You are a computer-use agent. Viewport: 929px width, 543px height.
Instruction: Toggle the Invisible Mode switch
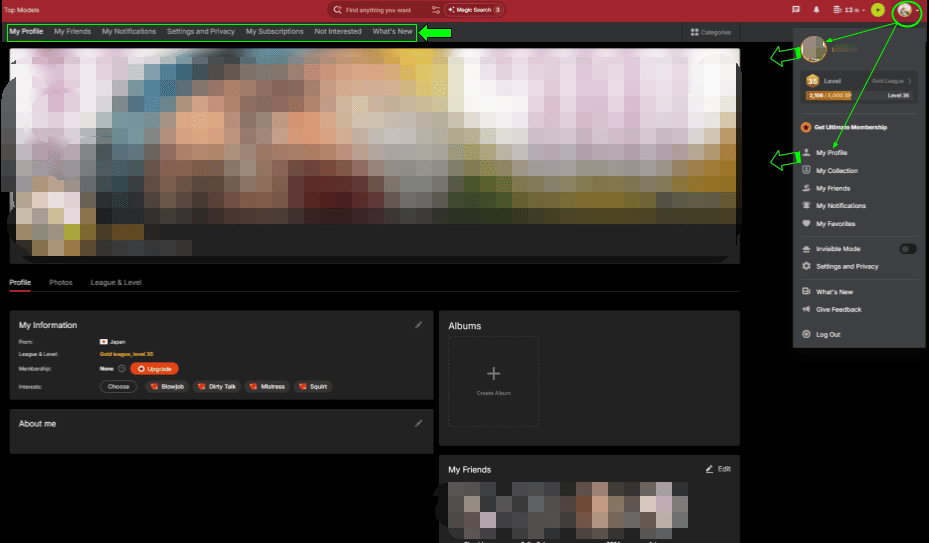[x=908, y=248]
